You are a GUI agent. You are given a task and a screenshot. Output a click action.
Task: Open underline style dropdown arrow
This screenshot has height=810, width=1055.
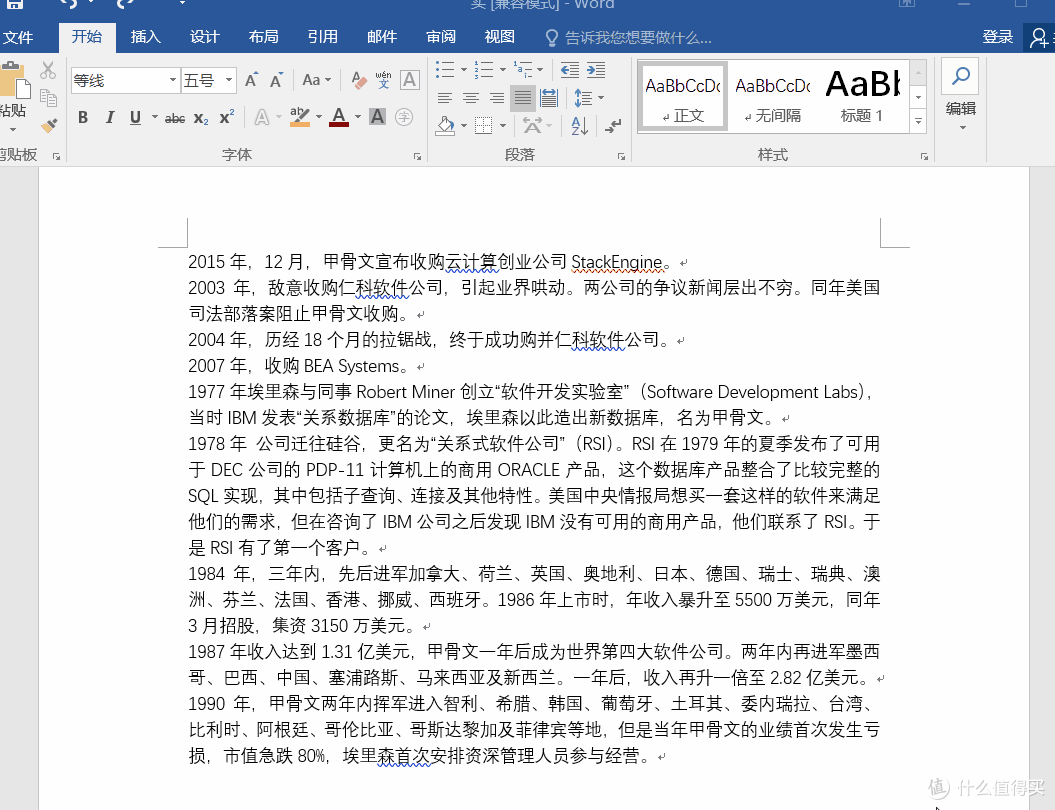tap(155, 117)
